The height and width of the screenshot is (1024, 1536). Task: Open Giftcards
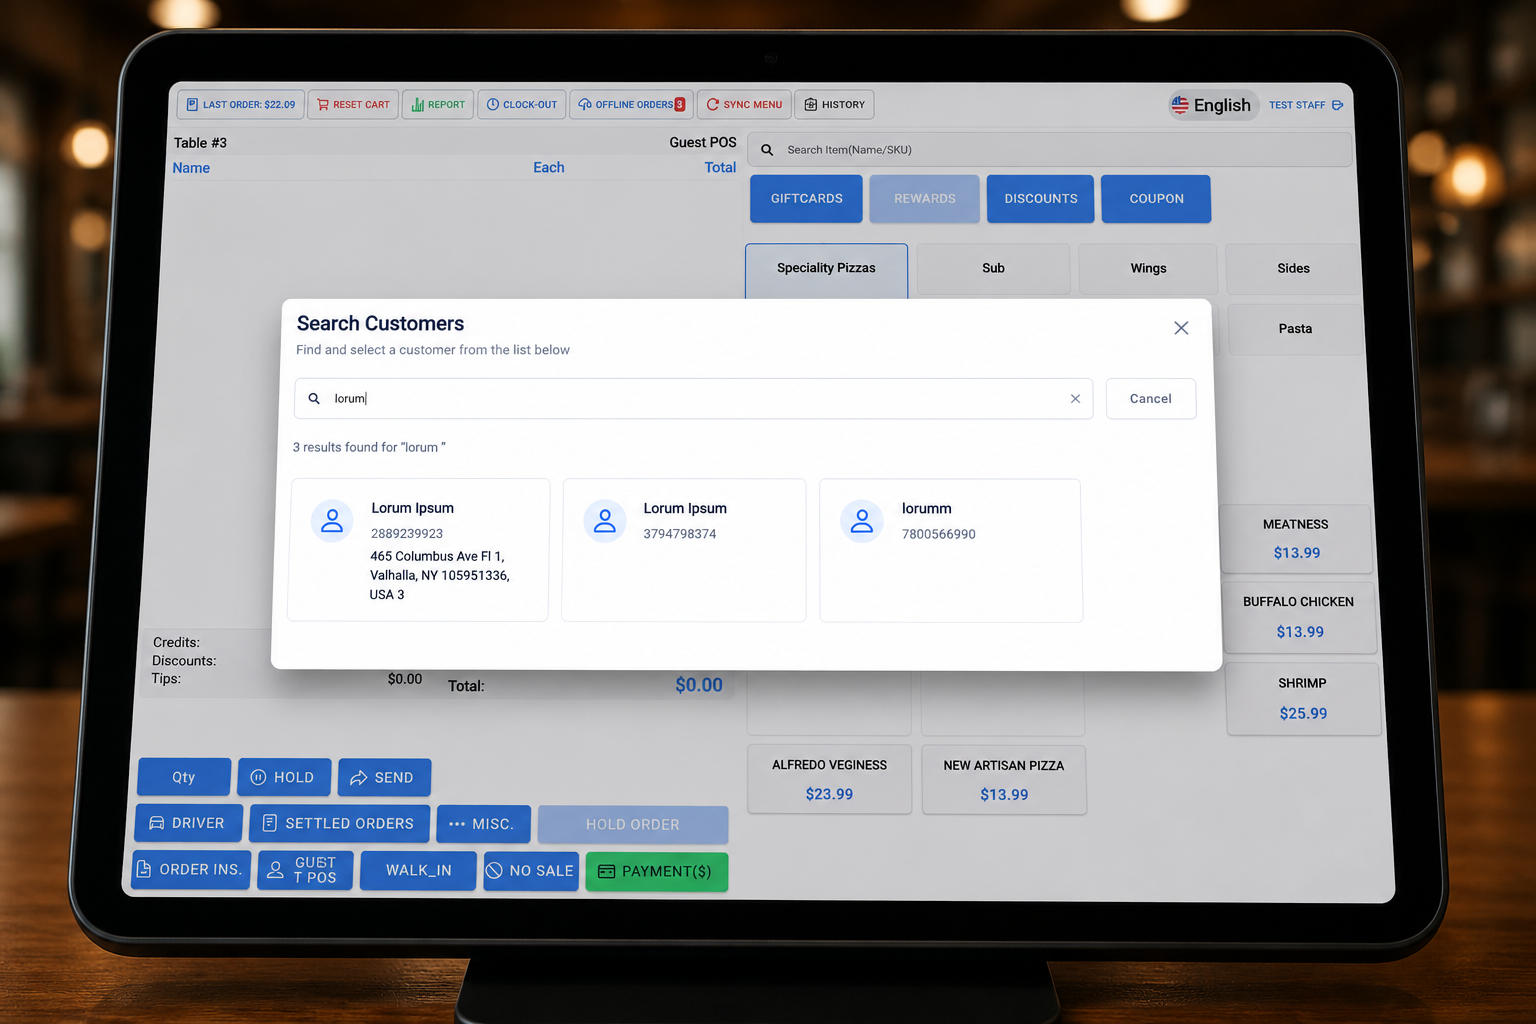click(806, 199)
